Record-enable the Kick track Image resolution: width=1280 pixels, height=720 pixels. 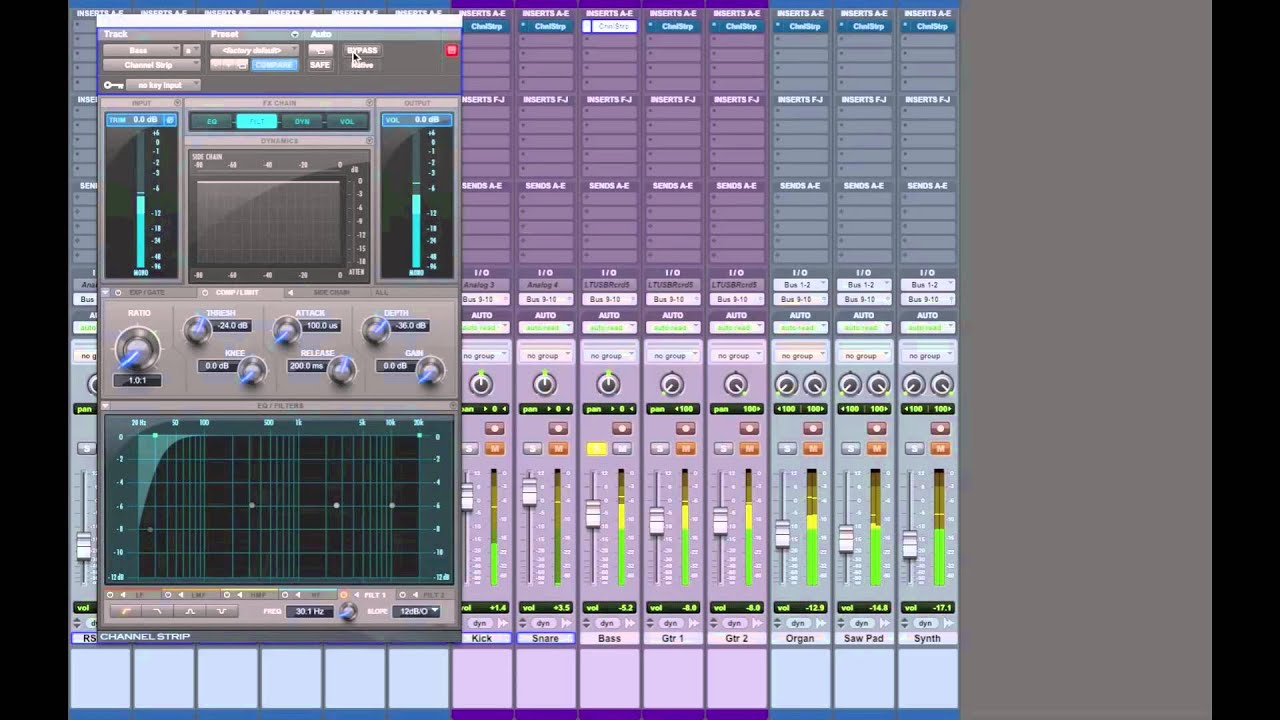(x=494, y=429)
